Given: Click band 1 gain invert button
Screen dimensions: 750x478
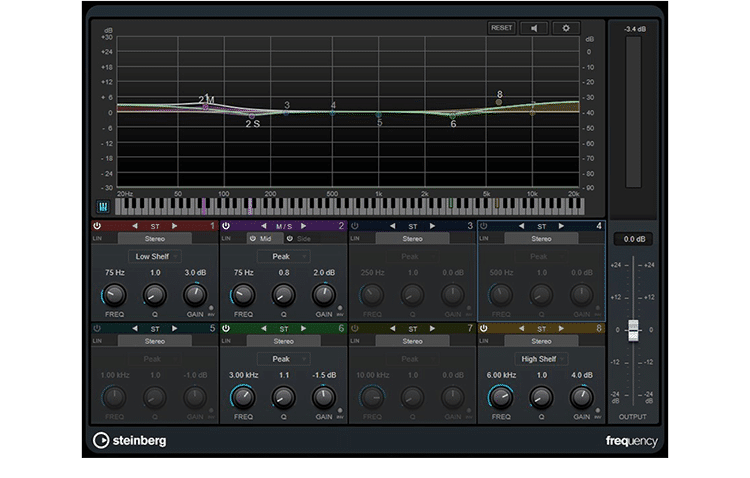Looking at the screenshot, I should (211, 308).
